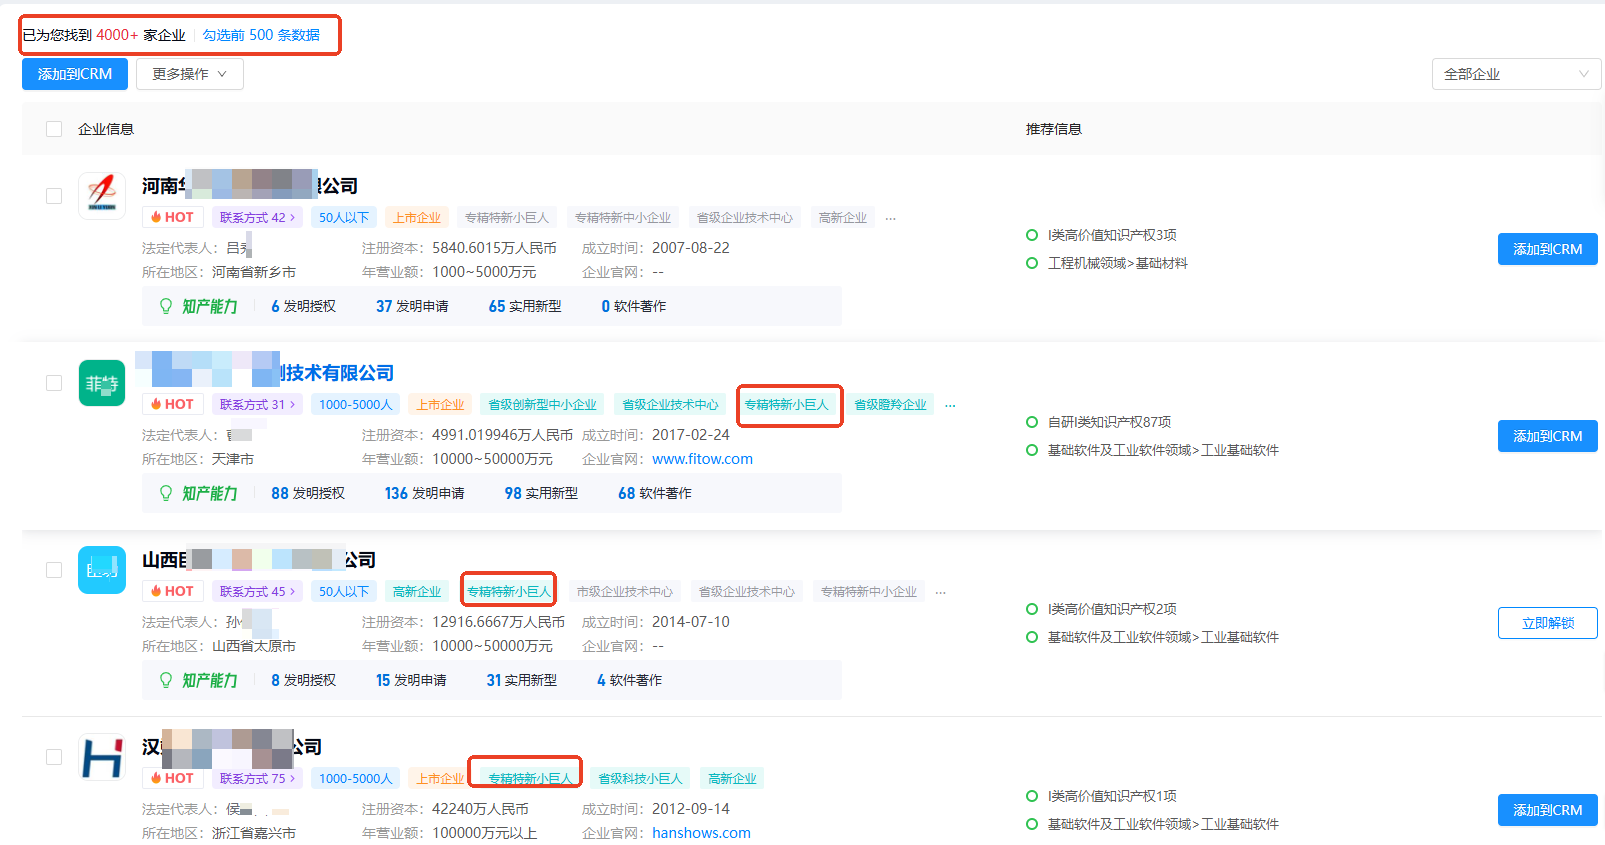The height and width of the screenshot is (845, 1605).
Task: Select the checkbox for the Shanxi company
Action: tap(54, 570)
